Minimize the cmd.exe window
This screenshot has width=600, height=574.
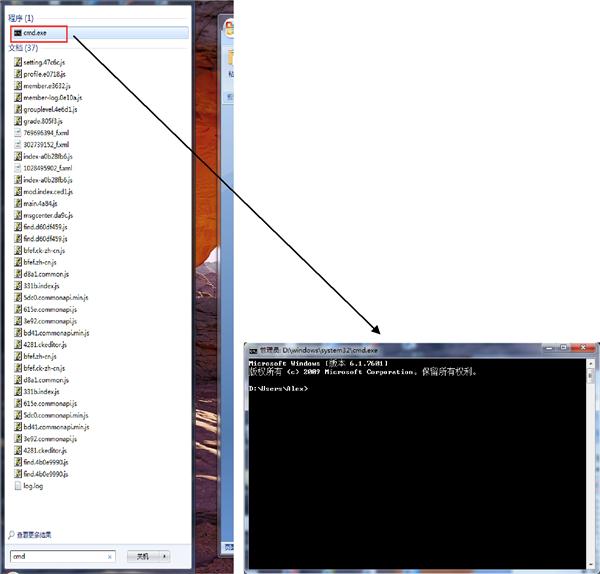tap(549, 348)
